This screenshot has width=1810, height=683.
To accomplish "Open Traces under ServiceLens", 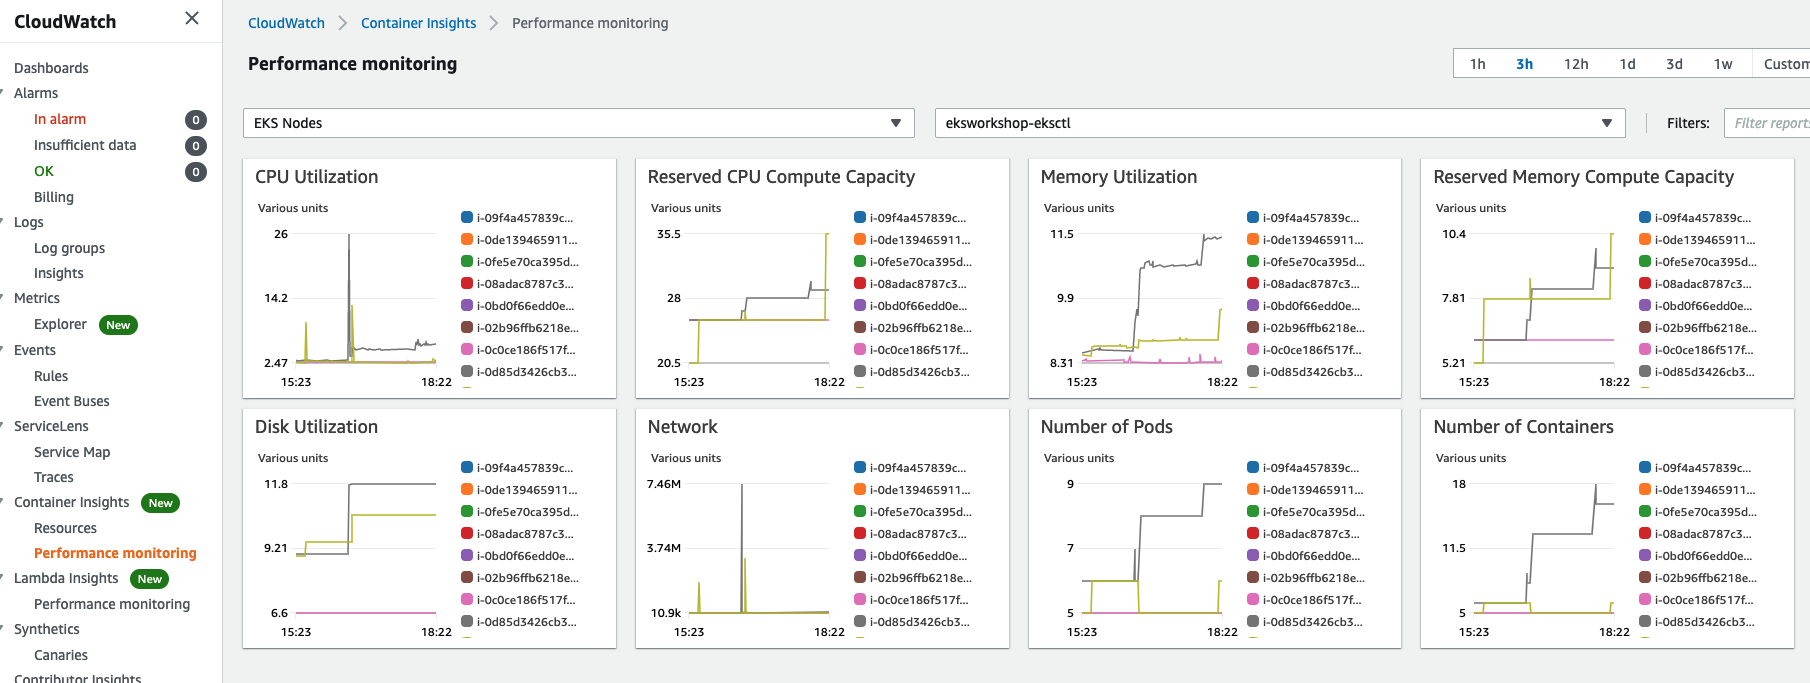I will 54,477.
